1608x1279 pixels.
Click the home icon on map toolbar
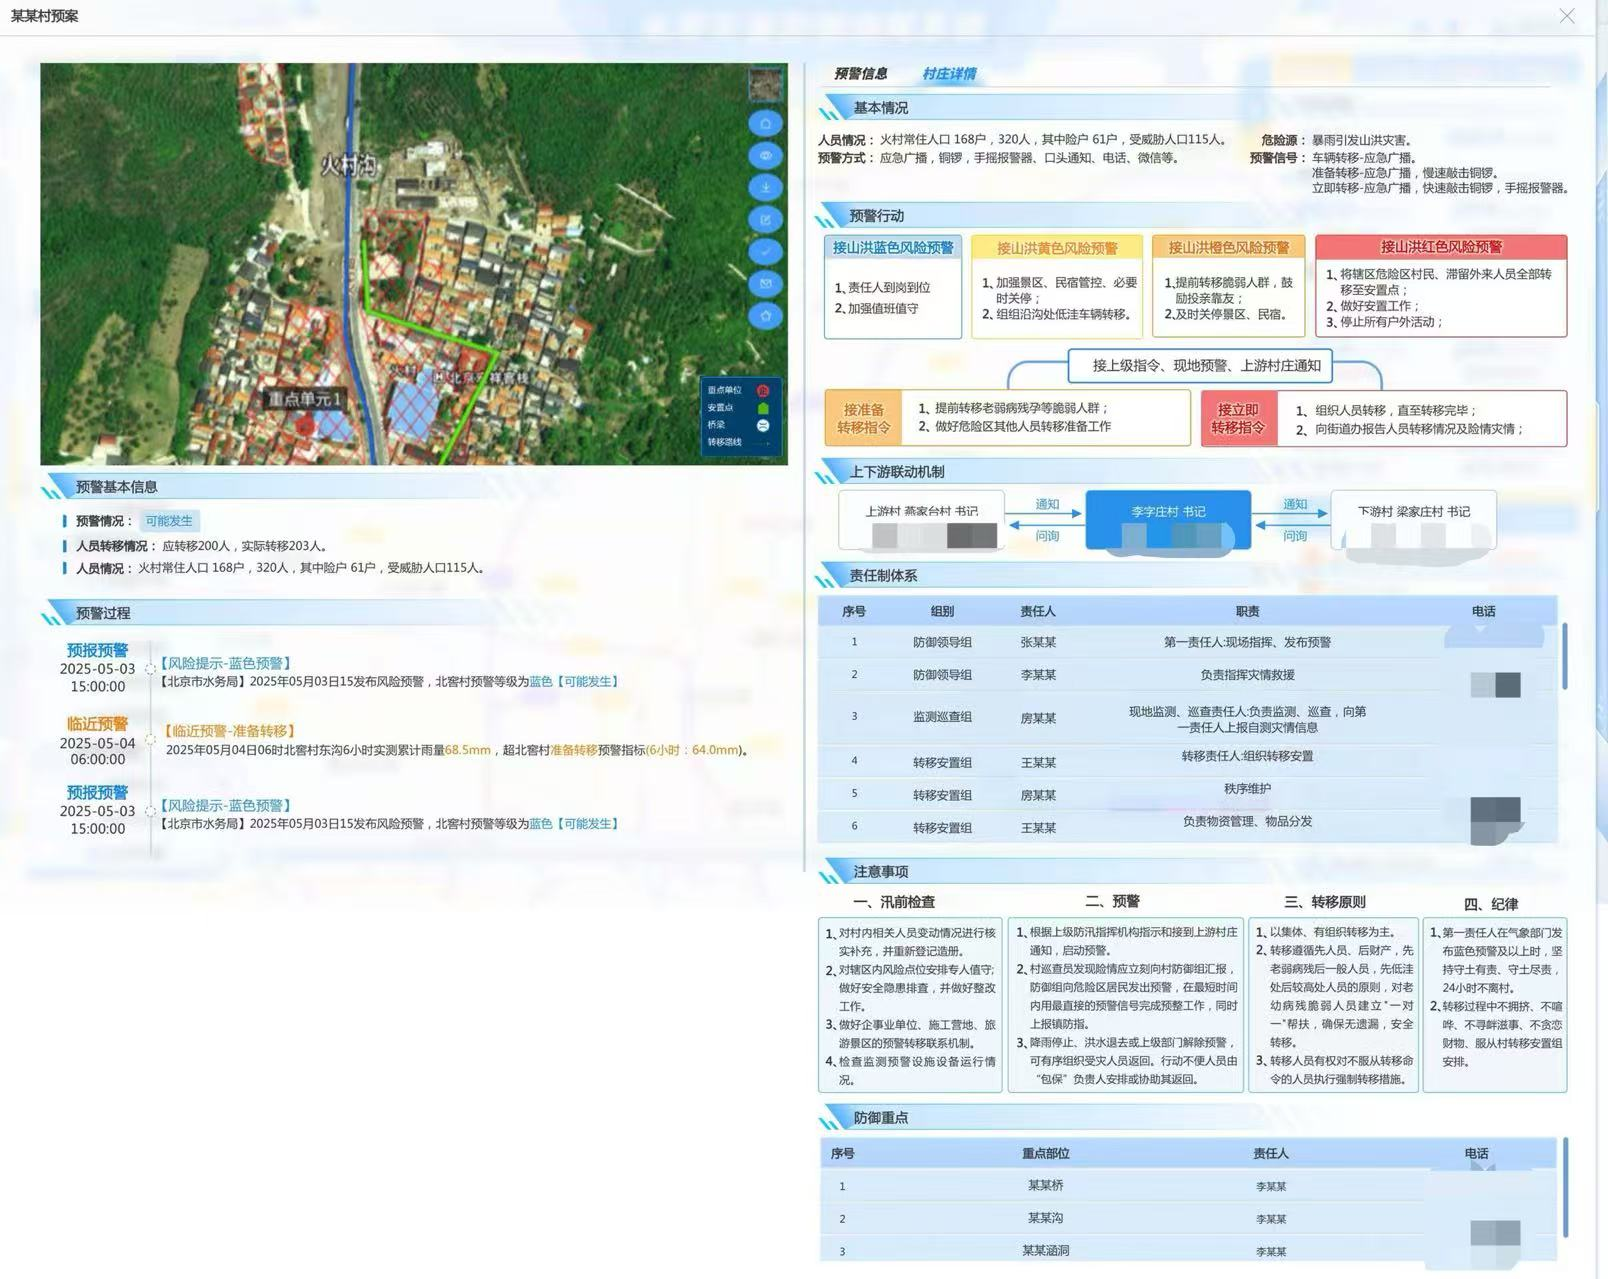tap(765, 123)
